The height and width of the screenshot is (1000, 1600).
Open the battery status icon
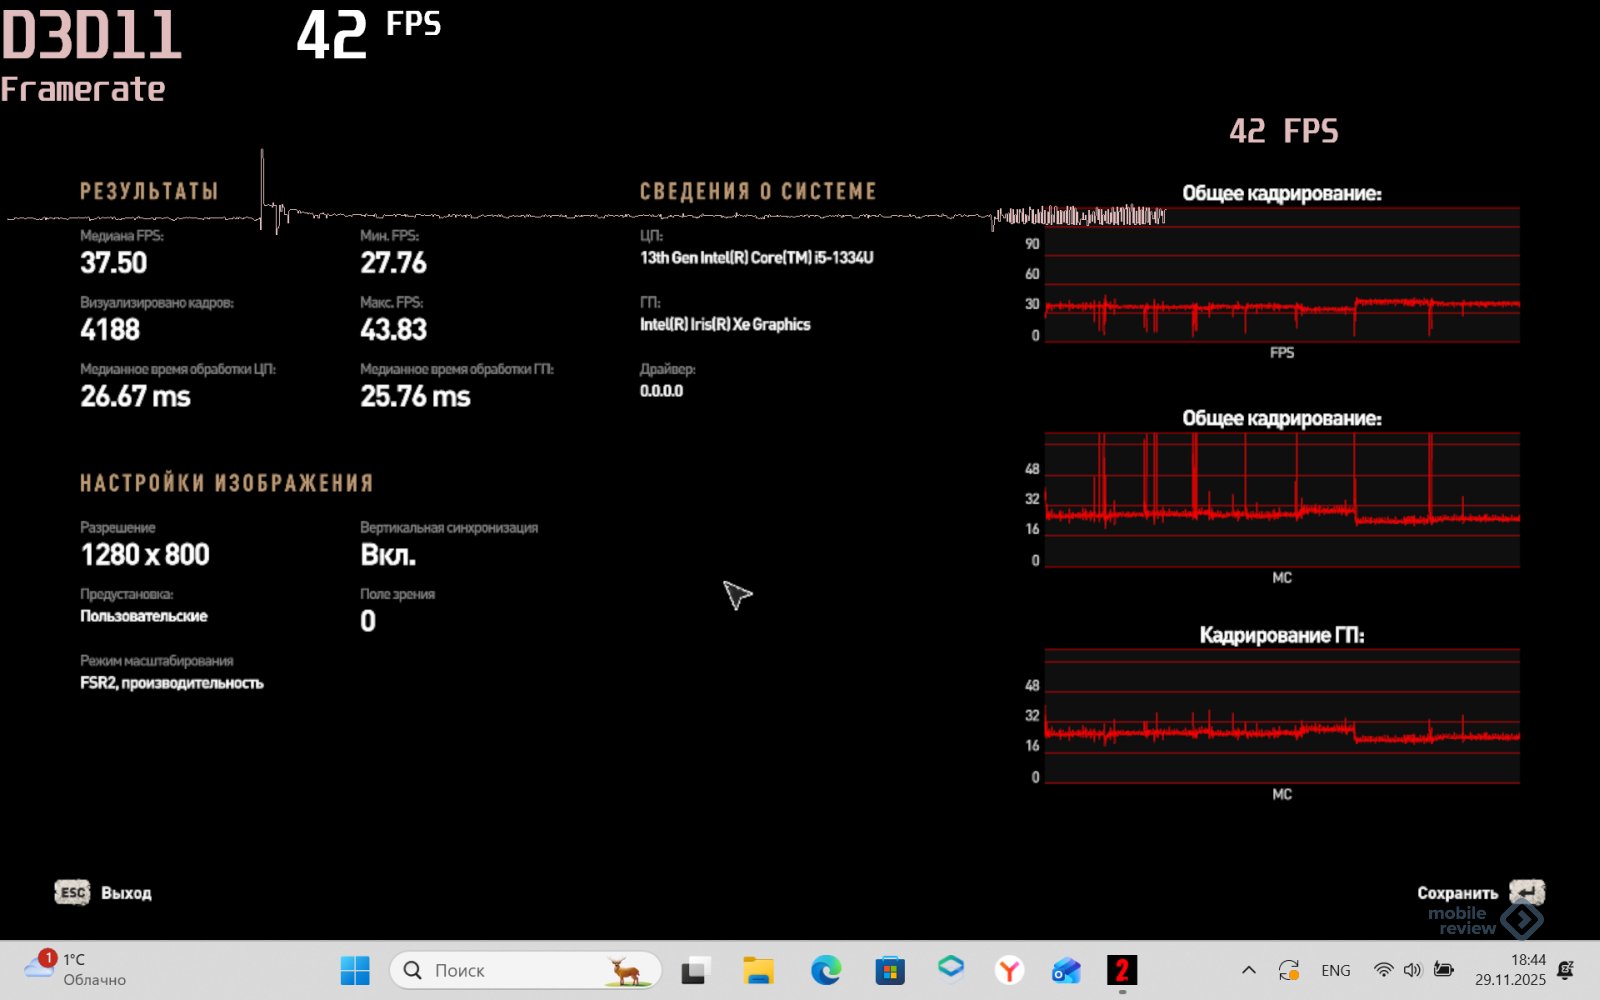[1443, 970]
